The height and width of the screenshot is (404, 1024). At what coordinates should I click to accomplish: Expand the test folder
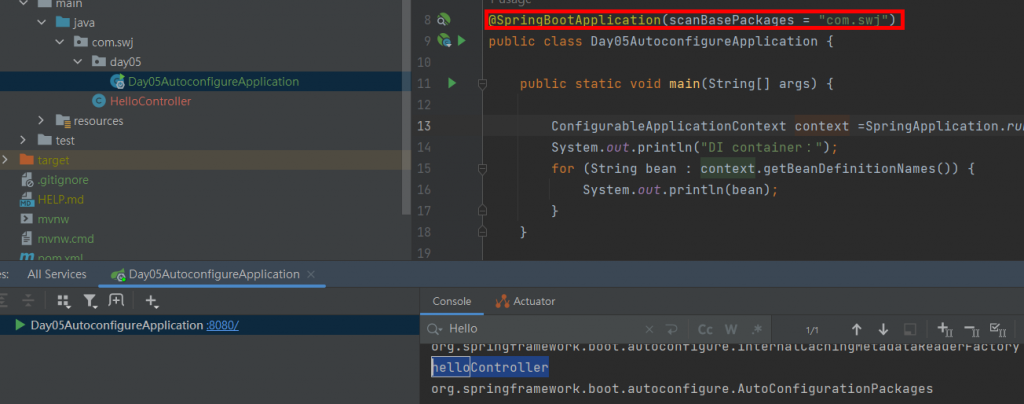point(23,140)
